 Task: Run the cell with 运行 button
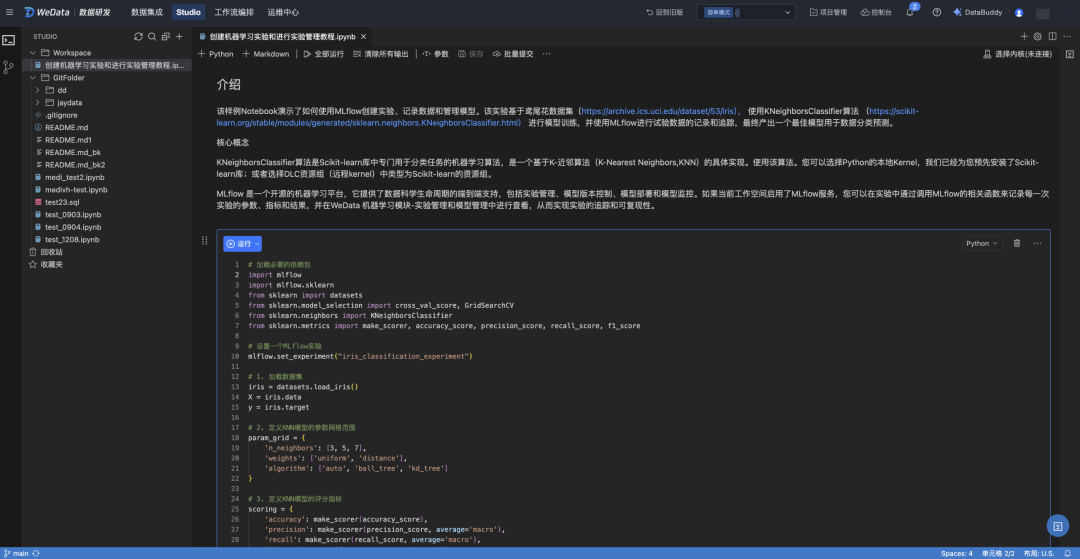(x=238, y=244)
